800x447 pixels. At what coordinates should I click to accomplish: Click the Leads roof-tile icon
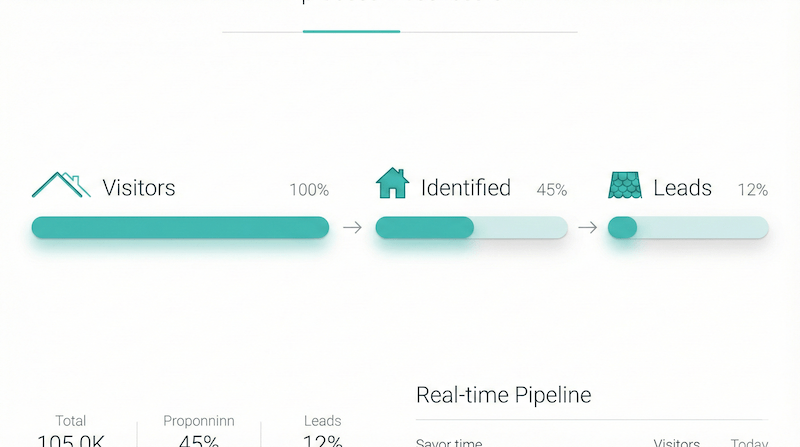click(x=625, y=185)
